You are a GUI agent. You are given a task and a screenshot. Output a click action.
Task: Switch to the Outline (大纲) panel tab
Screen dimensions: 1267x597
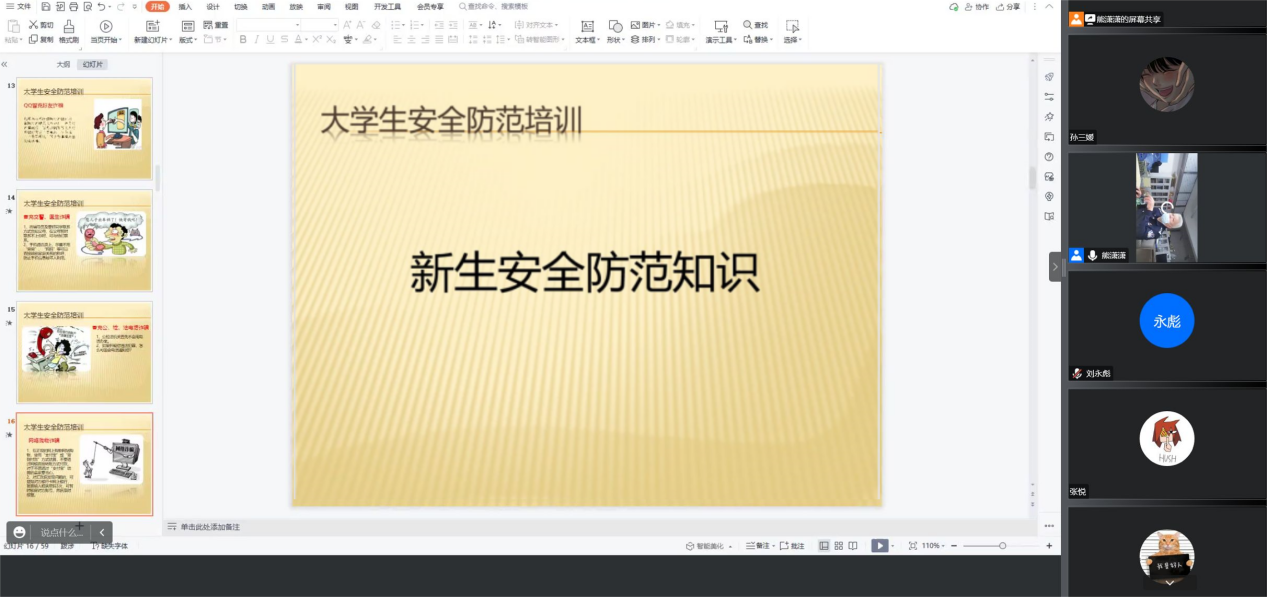point(63,64)
